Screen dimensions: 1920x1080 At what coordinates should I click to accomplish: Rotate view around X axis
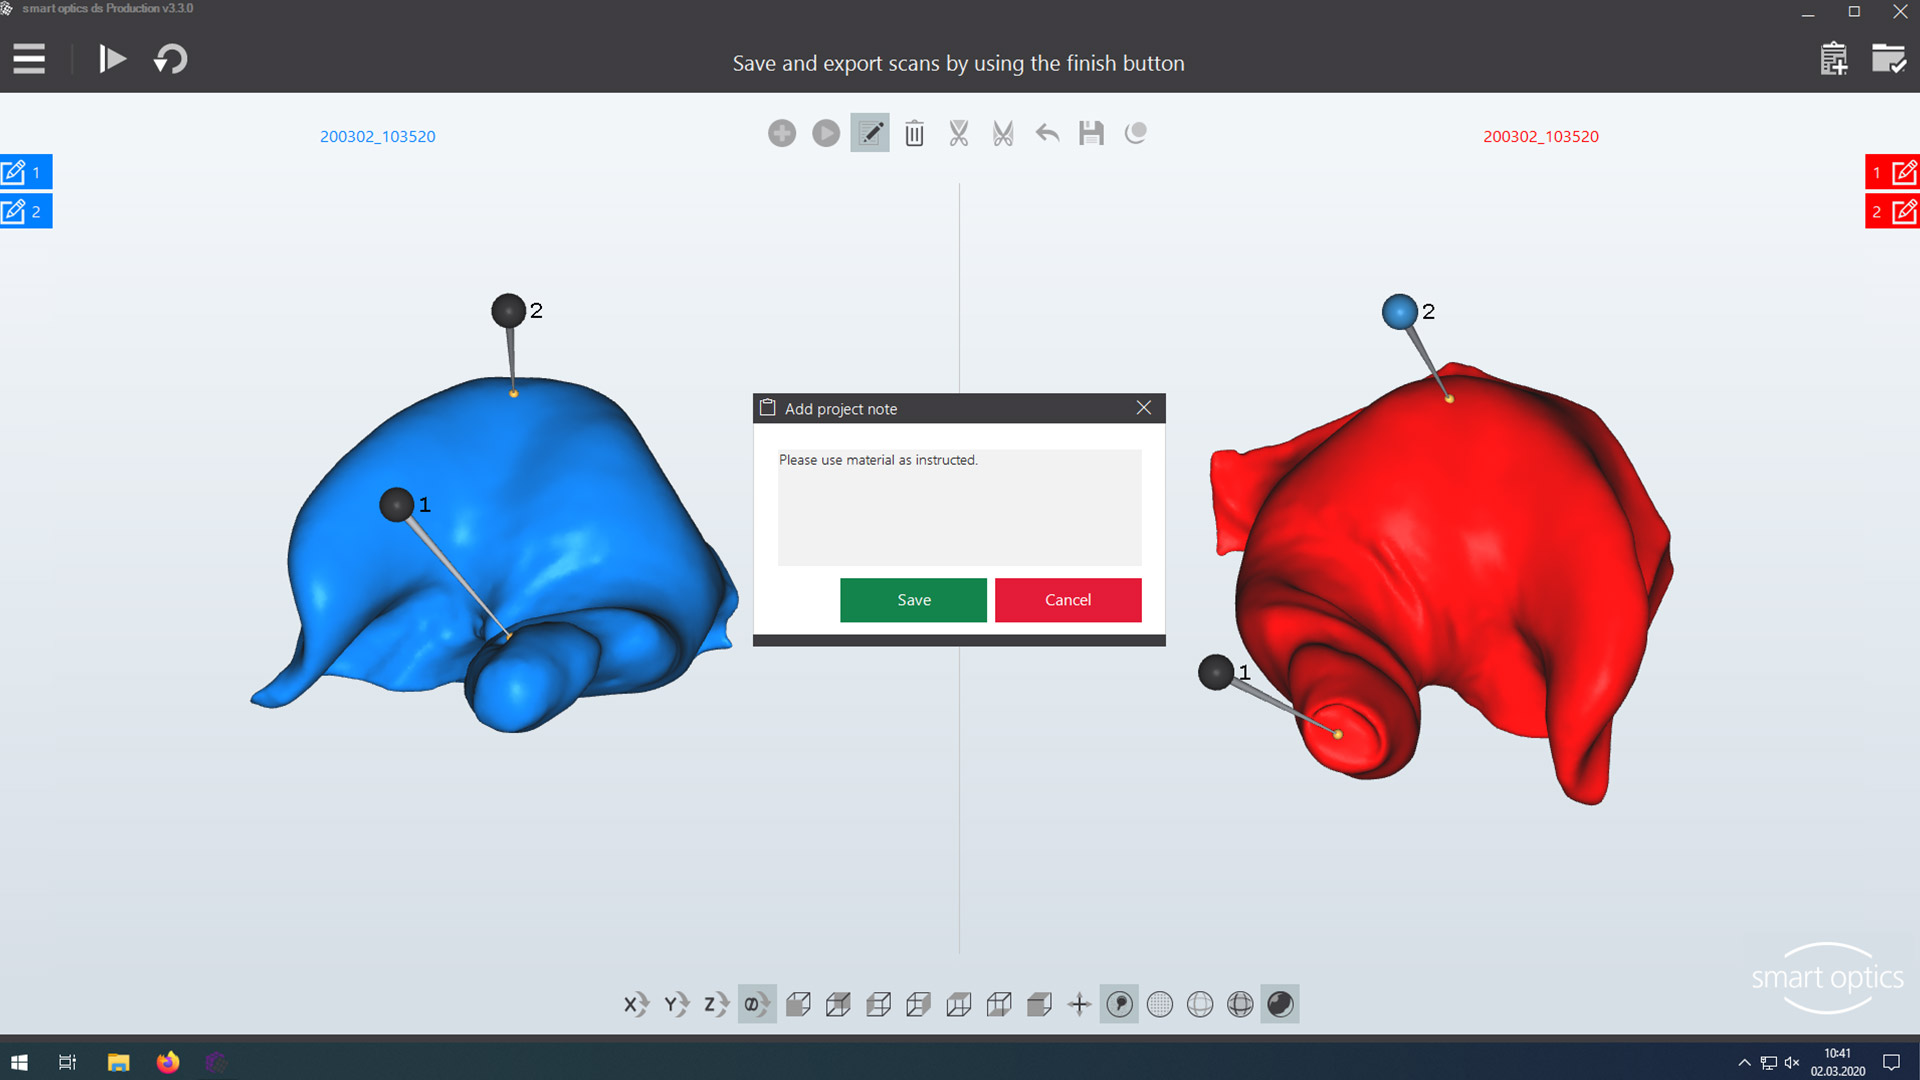click(636, 1004)
